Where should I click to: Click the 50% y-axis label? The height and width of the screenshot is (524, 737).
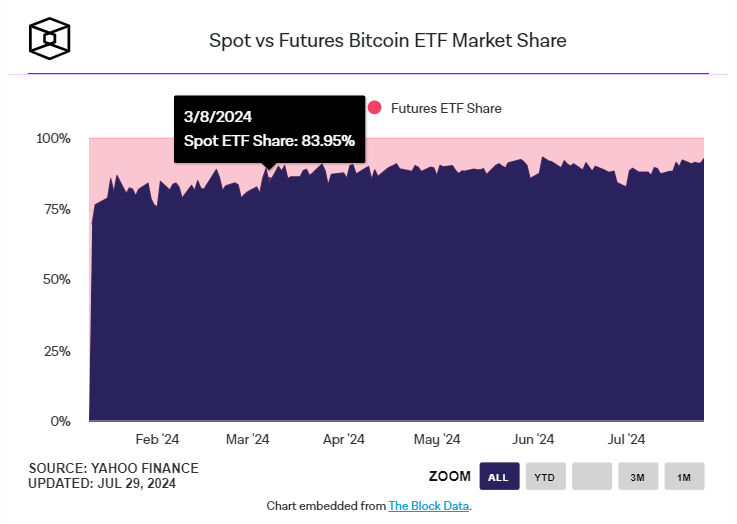55,280
